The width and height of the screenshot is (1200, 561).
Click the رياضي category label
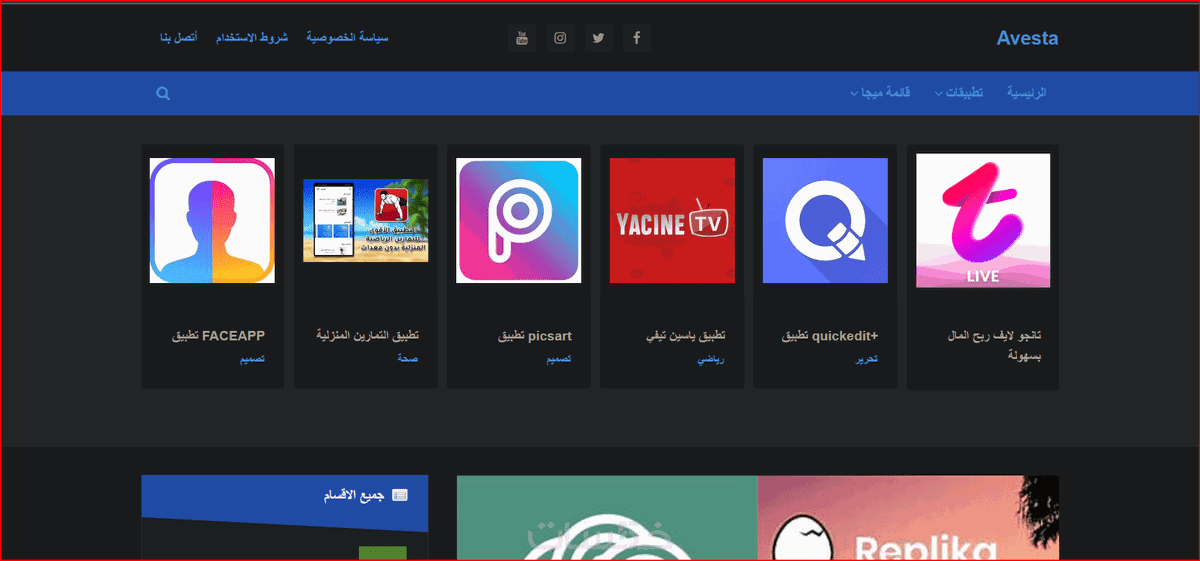[x=711, y=359]
